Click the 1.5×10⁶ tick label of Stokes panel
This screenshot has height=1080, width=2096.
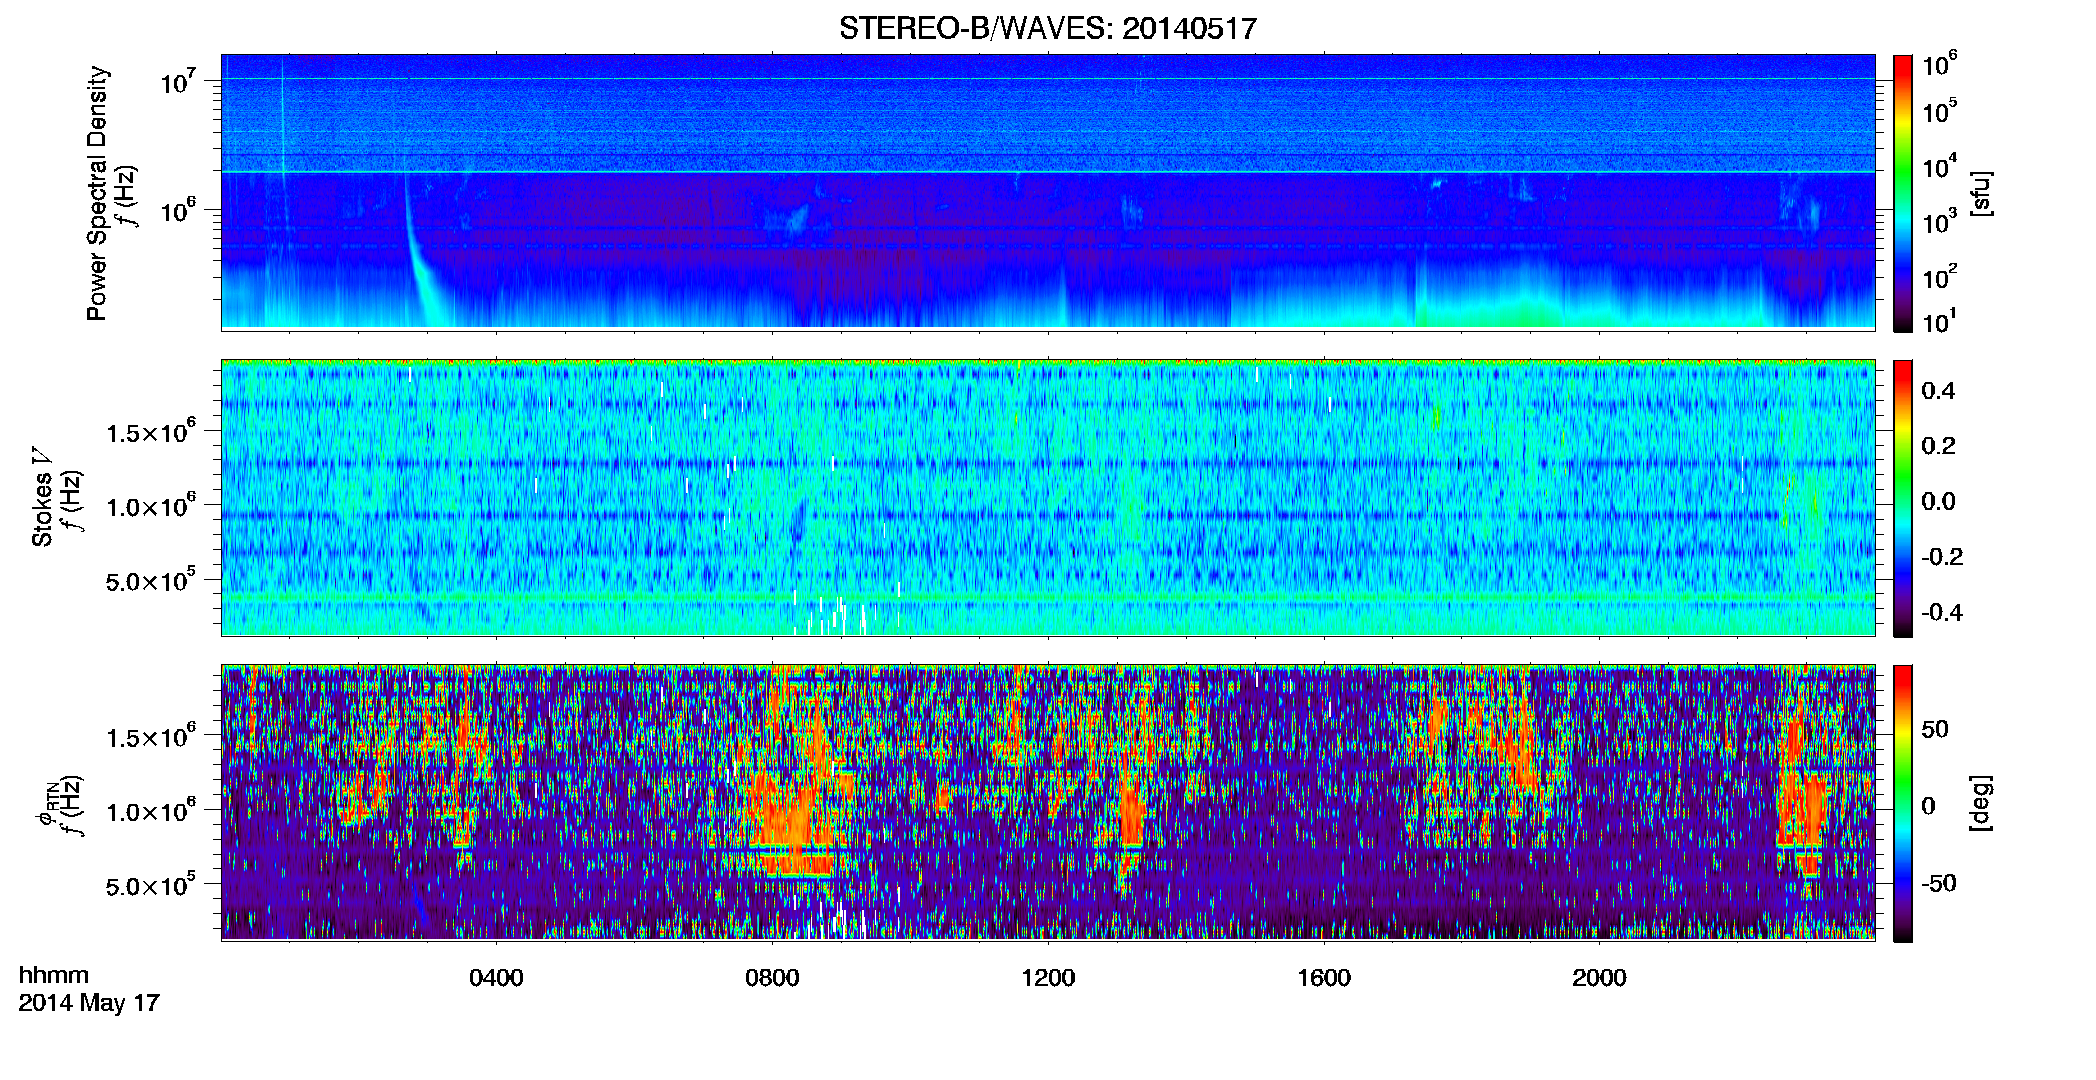pos(151,432)
